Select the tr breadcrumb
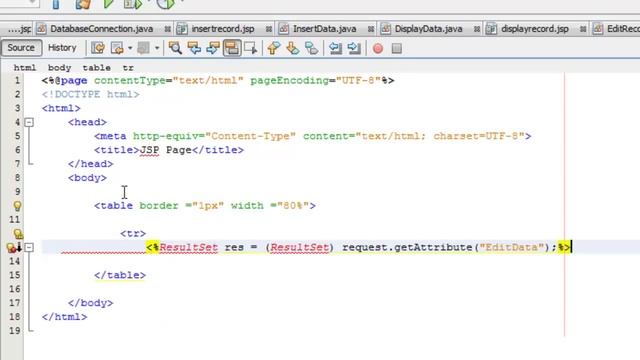640x360 pixels. point(128,68)
